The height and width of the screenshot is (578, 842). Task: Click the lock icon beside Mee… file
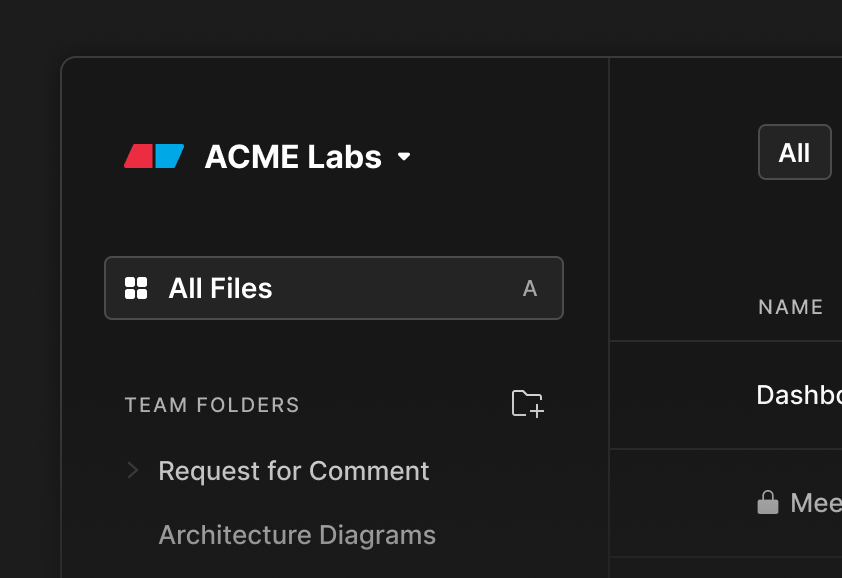768,503
